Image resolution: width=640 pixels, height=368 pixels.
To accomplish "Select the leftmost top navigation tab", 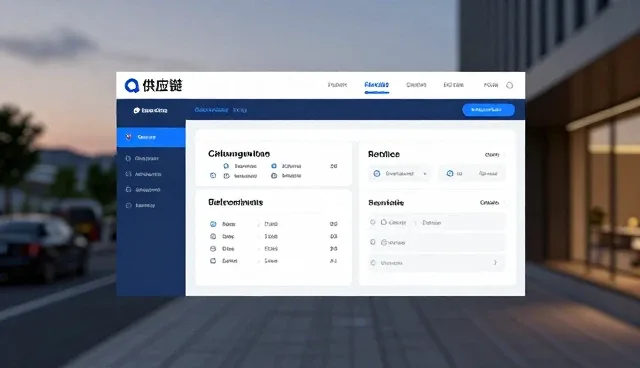I will tap(337, 85).
